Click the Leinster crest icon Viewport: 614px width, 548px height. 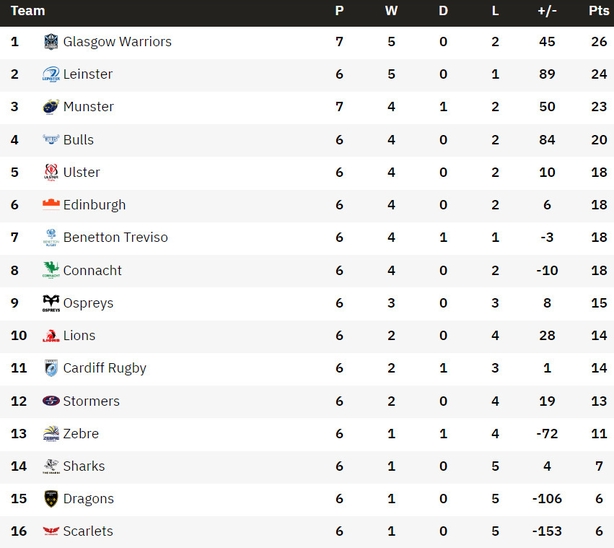(51, 74)
